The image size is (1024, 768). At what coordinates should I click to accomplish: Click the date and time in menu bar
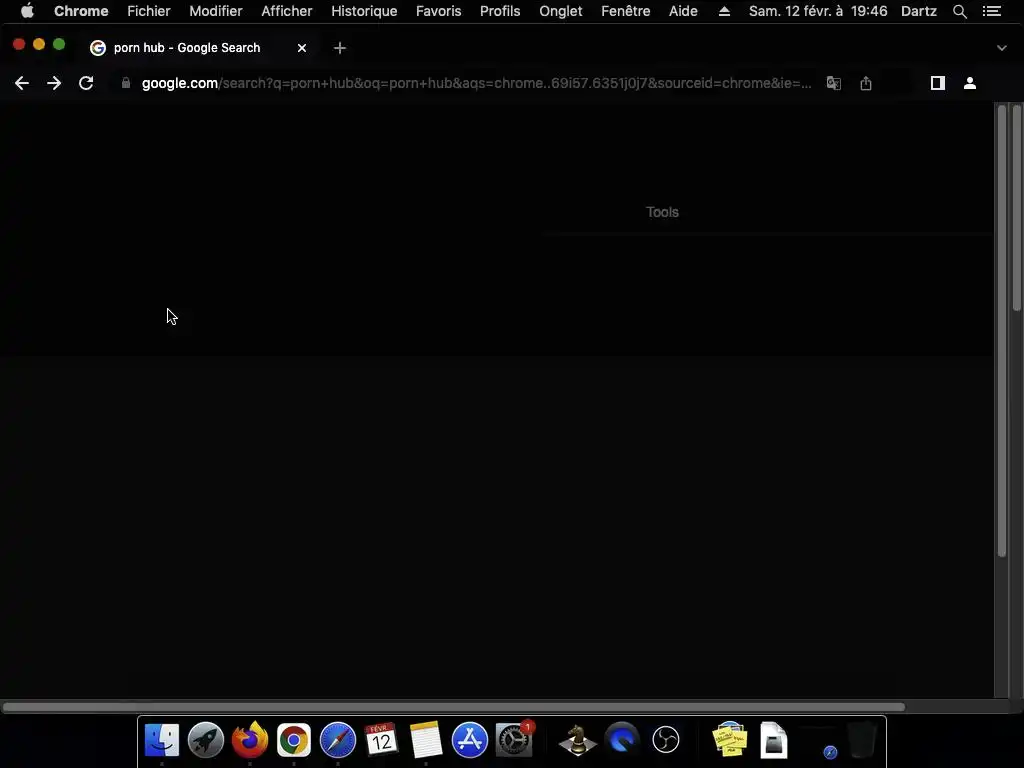click(818, 11)
